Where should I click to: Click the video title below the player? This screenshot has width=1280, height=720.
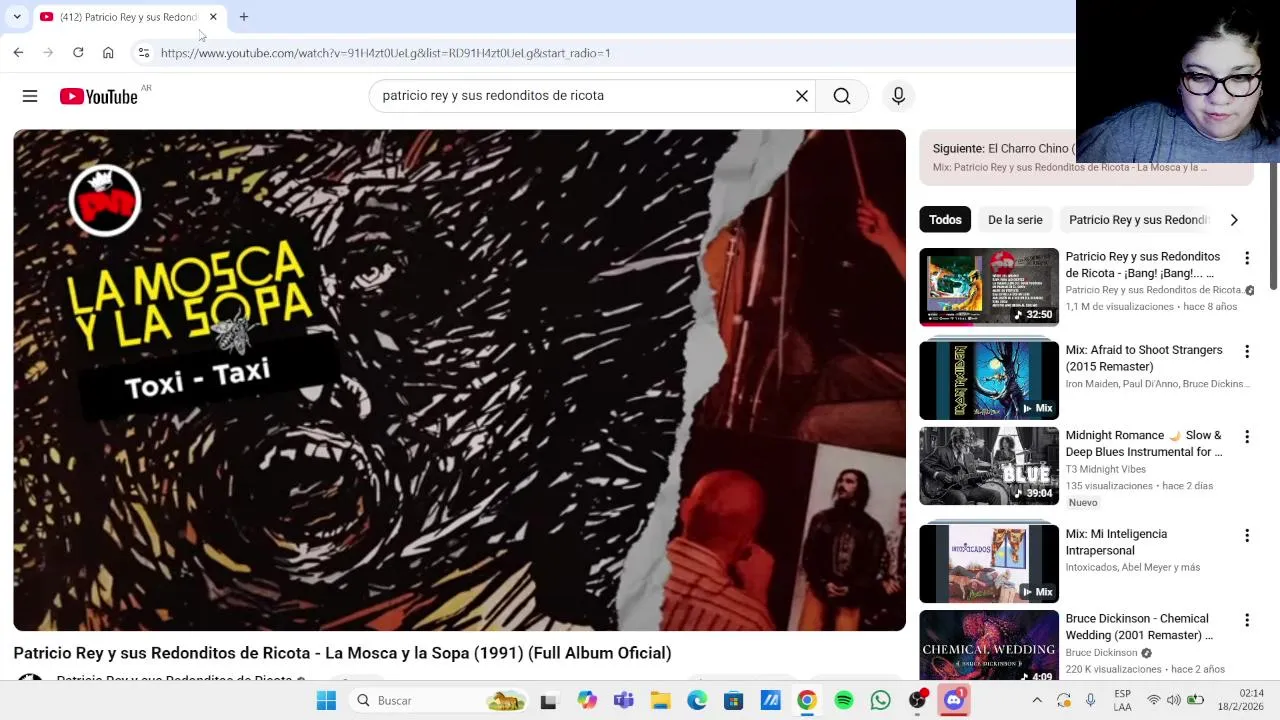[x=342, y=653]
